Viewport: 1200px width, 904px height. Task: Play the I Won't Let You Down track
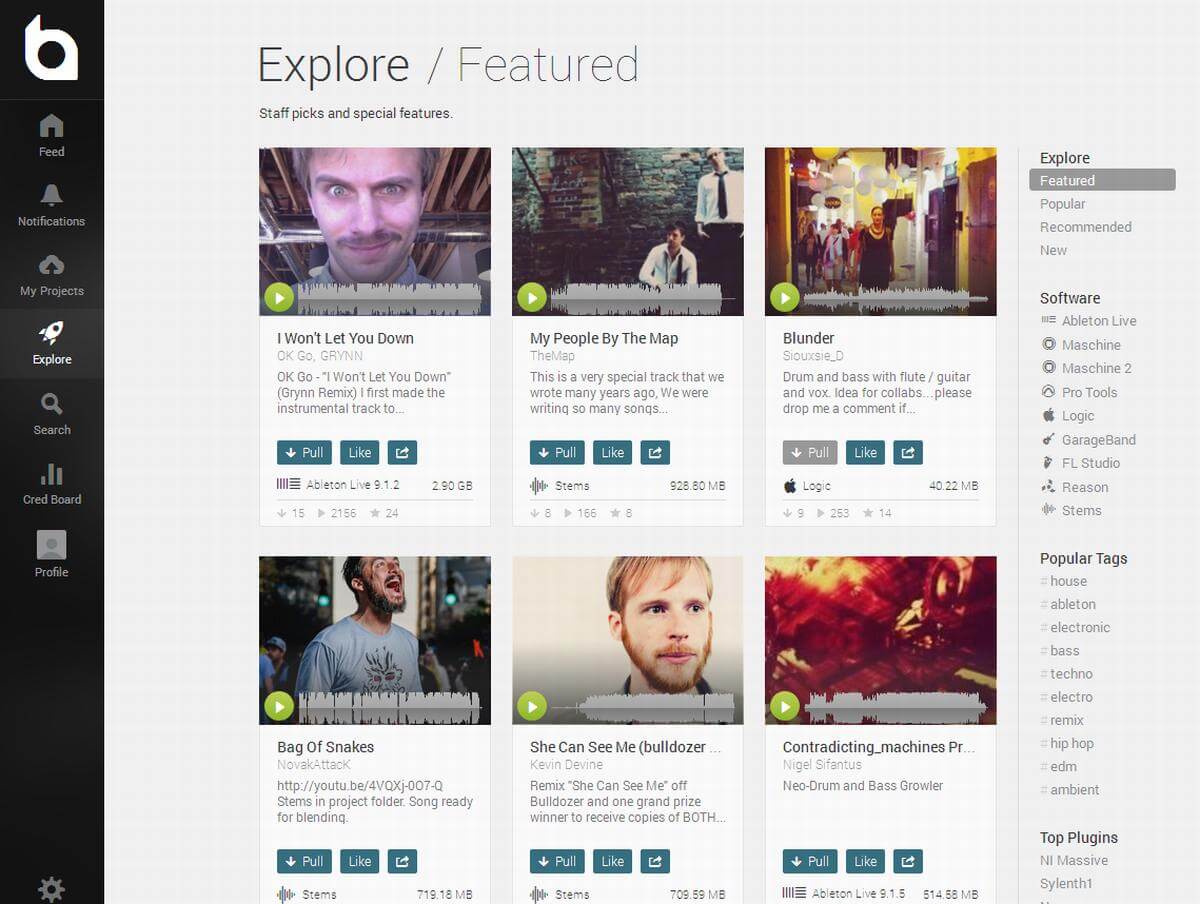point(279,297)
